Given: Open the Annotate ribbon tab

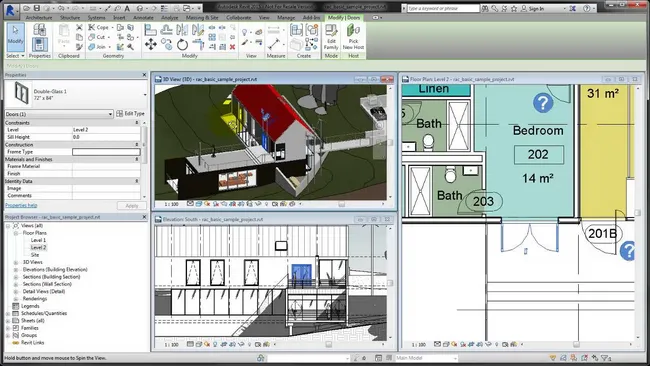Looking at the screenshot, I should pos(143,18).
